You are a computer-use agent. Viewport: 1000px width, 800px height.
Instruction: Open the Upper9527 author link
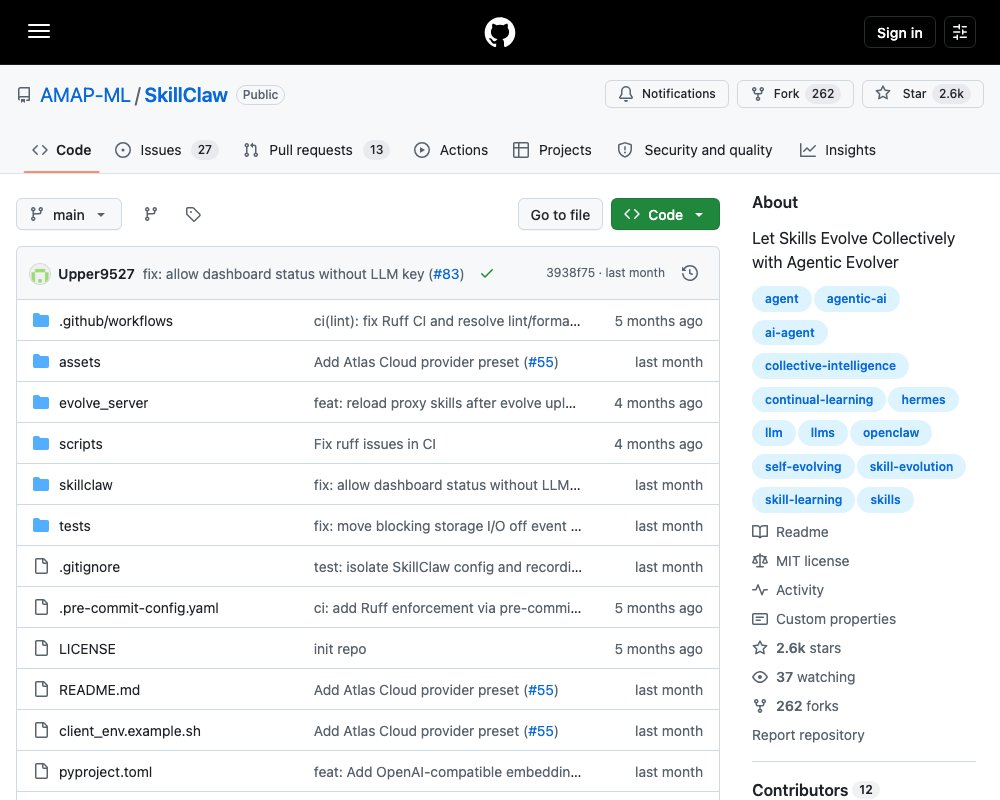point(96,274)
